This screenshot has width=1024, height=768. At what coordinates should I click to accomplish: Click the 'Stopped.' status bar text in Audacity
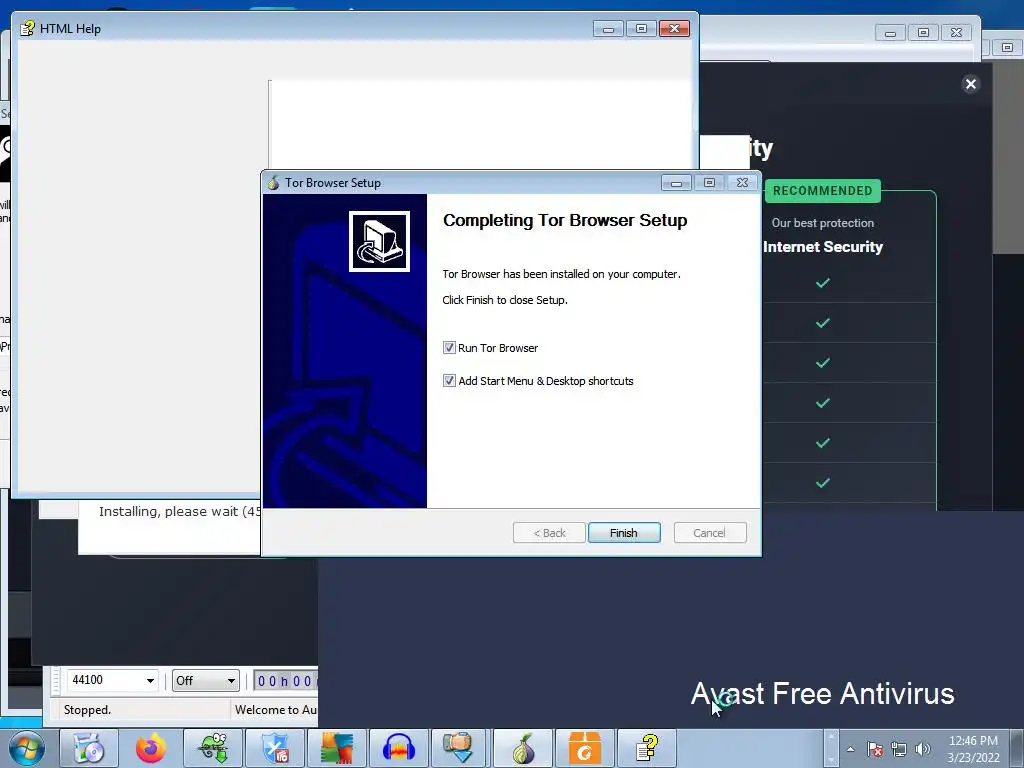(88, 710)
